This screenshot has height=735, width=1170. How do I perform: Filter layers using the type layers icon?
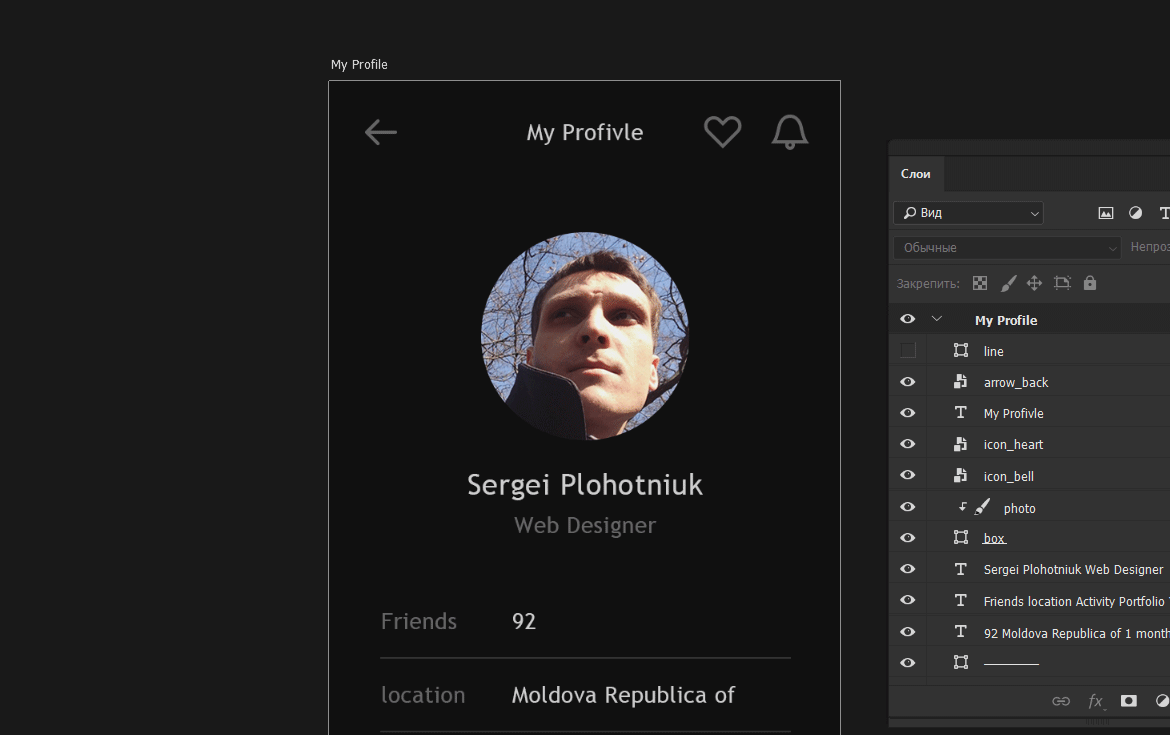(x=1163, y=212)
